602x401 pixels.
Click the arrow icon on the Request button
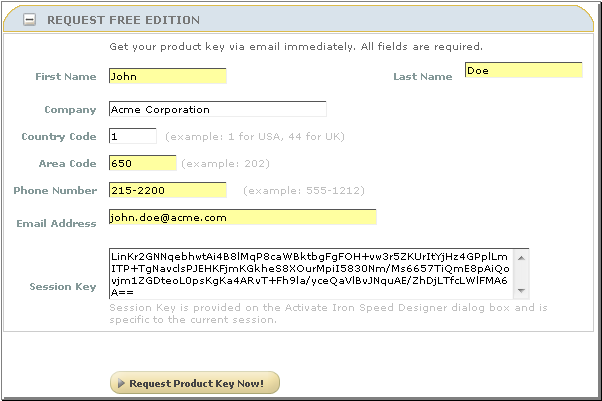pyautogui.click(x=121, y=383)
